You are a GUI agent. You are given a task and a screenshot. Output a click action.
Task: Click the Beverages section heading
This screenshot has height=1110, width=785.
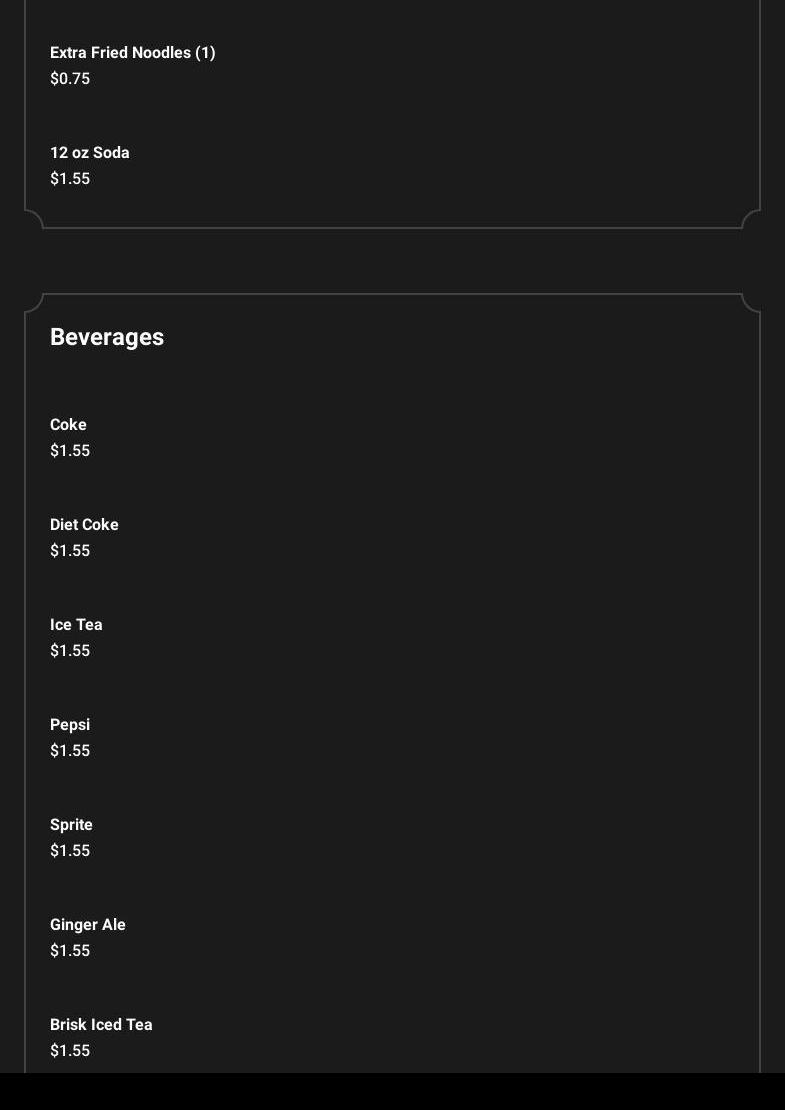click(107, 337)
